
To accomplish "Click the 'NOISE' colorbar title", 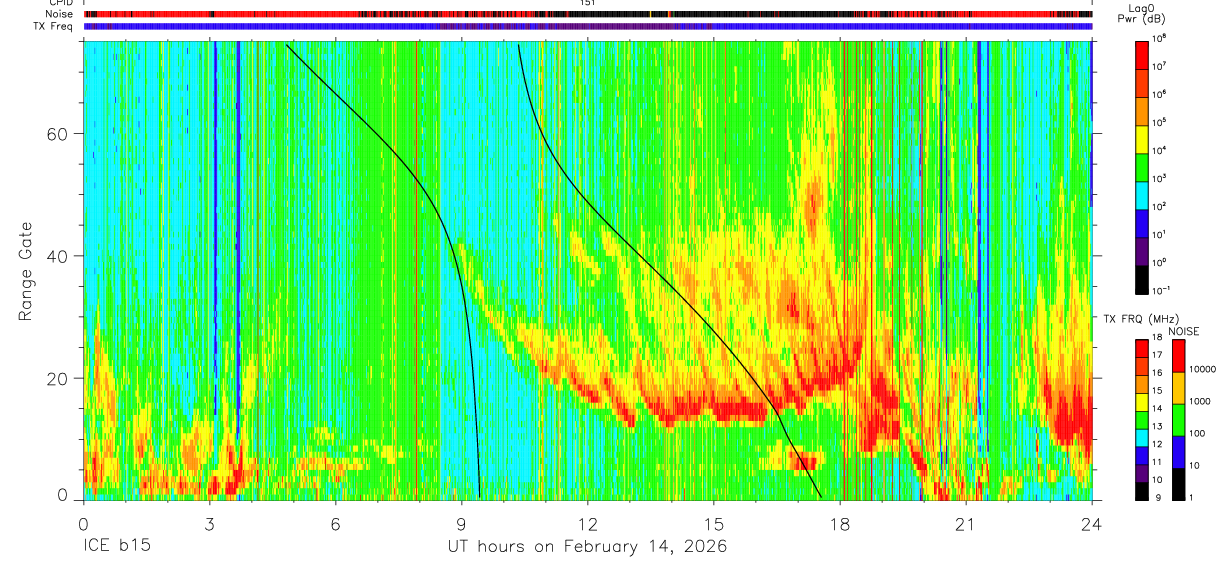I will tap(1184, 331).
